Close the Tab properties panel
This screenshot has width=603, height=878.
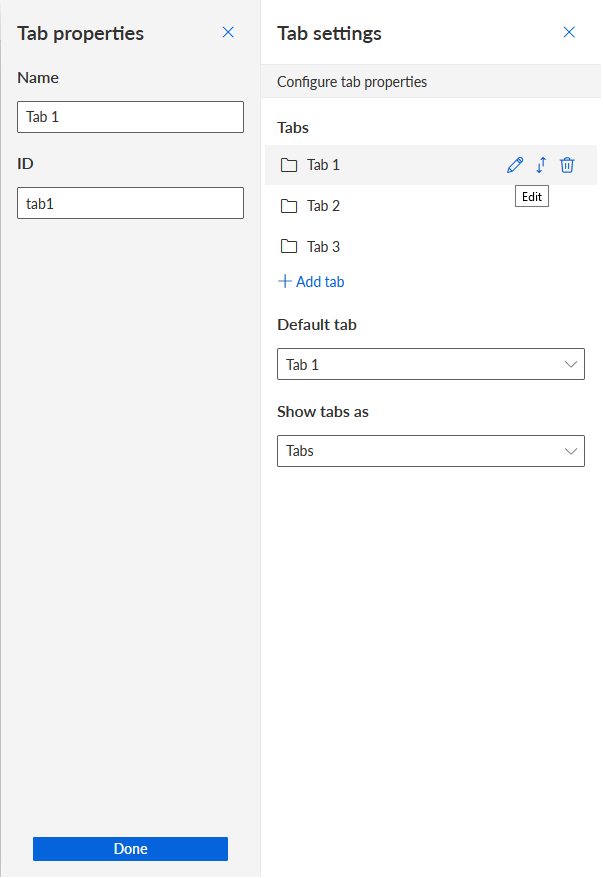[228, 32]
